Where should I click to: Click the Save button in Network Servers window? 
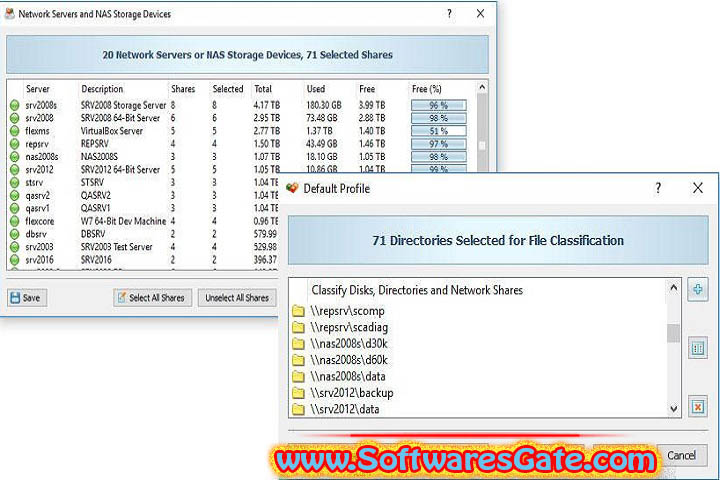pyautogui.click(x=26, y=298)
